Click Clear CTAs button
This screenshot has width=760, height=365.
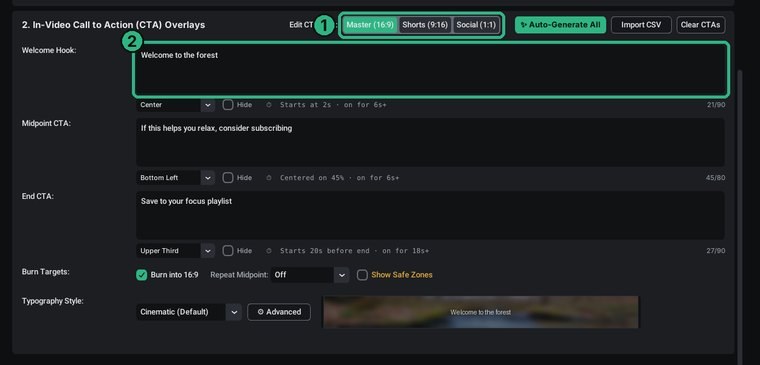700,25
